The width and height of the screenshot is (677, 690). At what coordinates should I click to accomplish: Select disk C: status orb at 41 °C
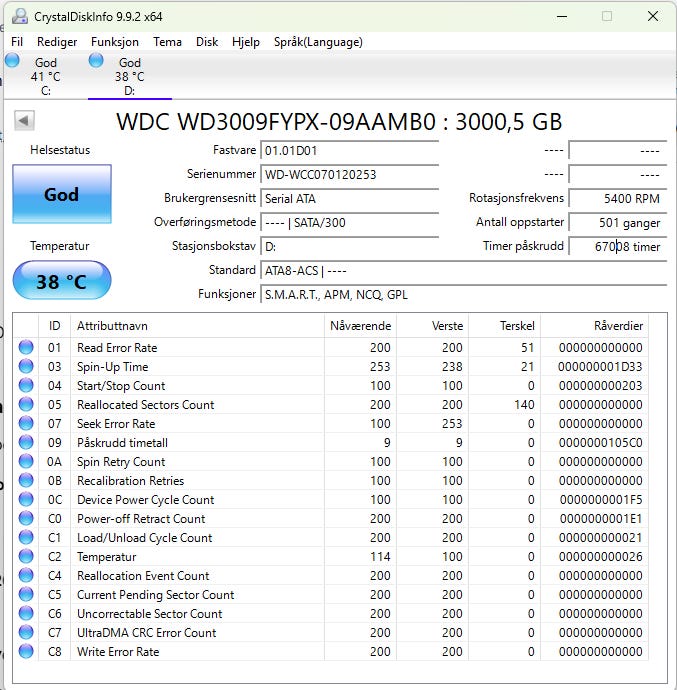[12, 60]
